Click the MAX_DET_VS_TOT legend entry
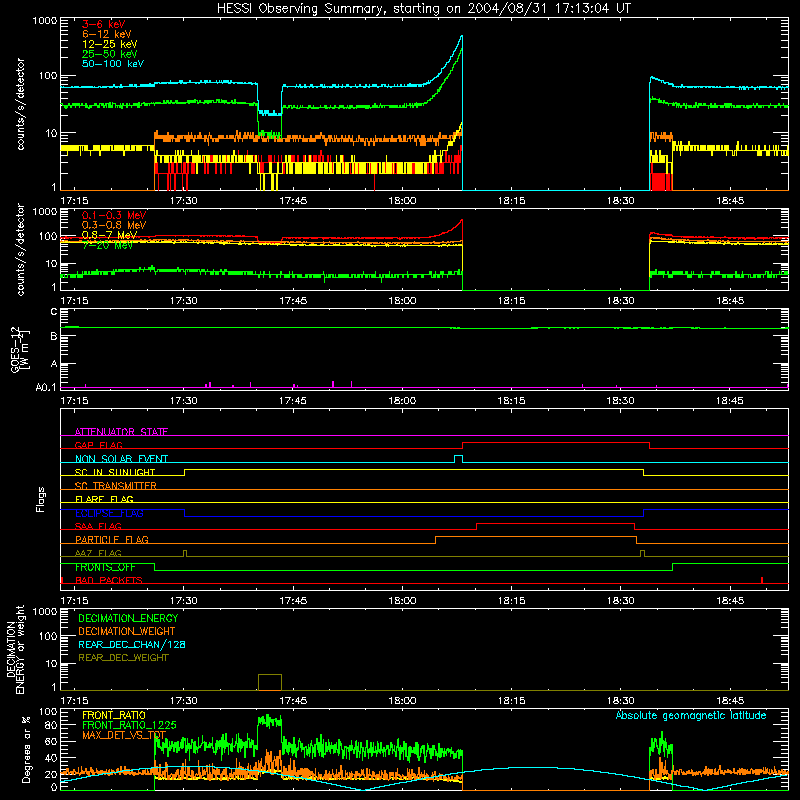800x800 pixels. click(124, 735)
